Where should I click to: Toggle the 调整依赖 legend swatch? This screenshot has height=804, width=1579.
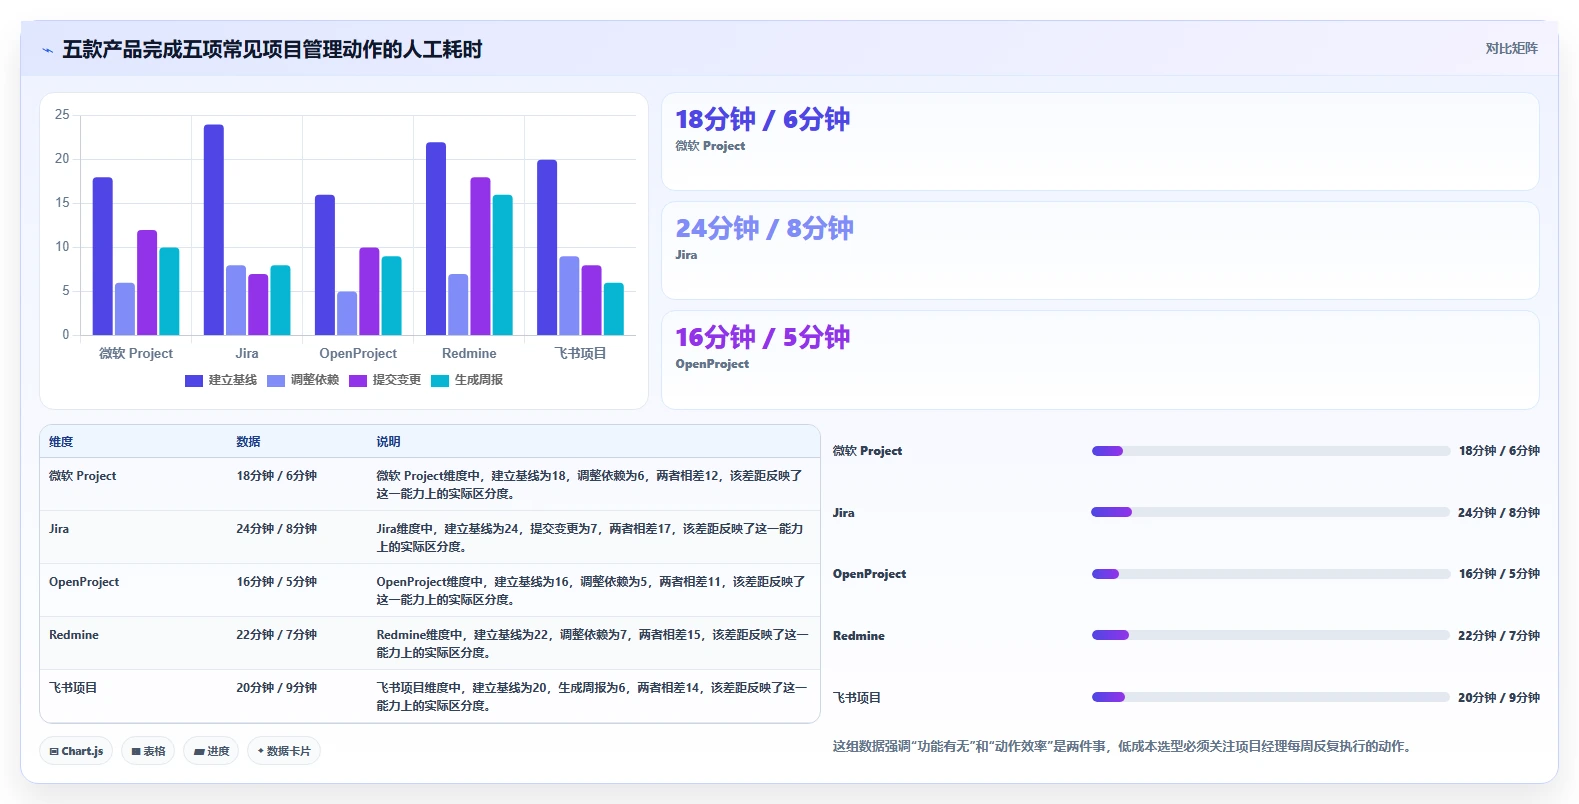coord(276,381)
